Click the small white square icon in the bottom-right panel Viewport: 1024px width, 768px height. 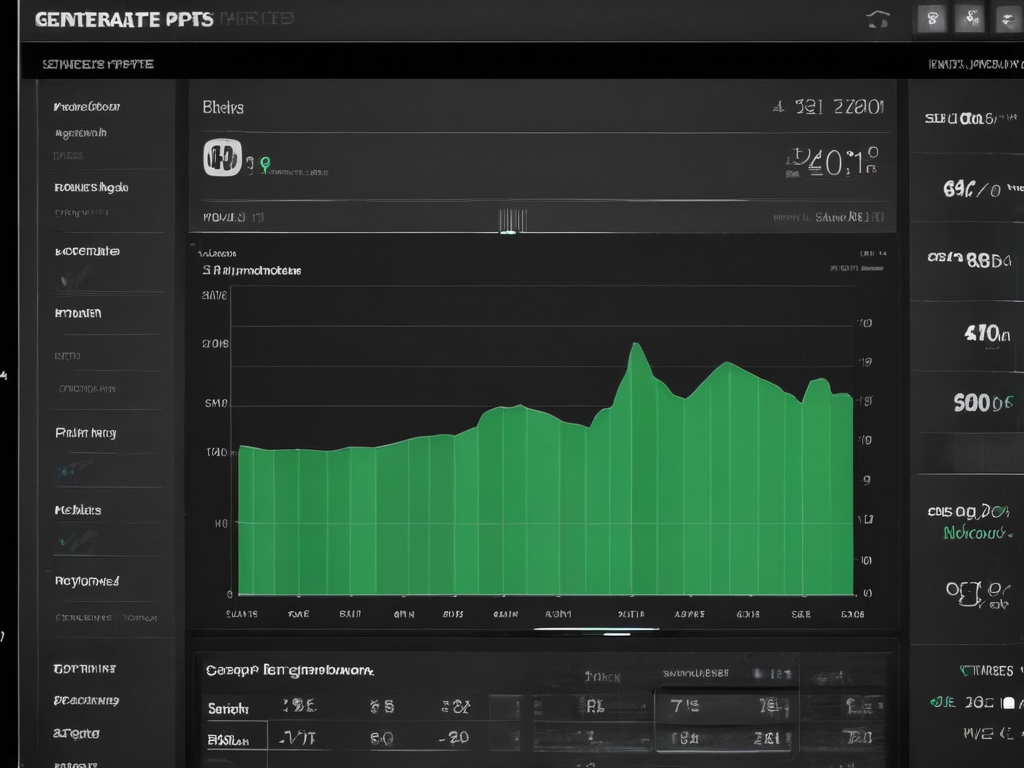1008,703
